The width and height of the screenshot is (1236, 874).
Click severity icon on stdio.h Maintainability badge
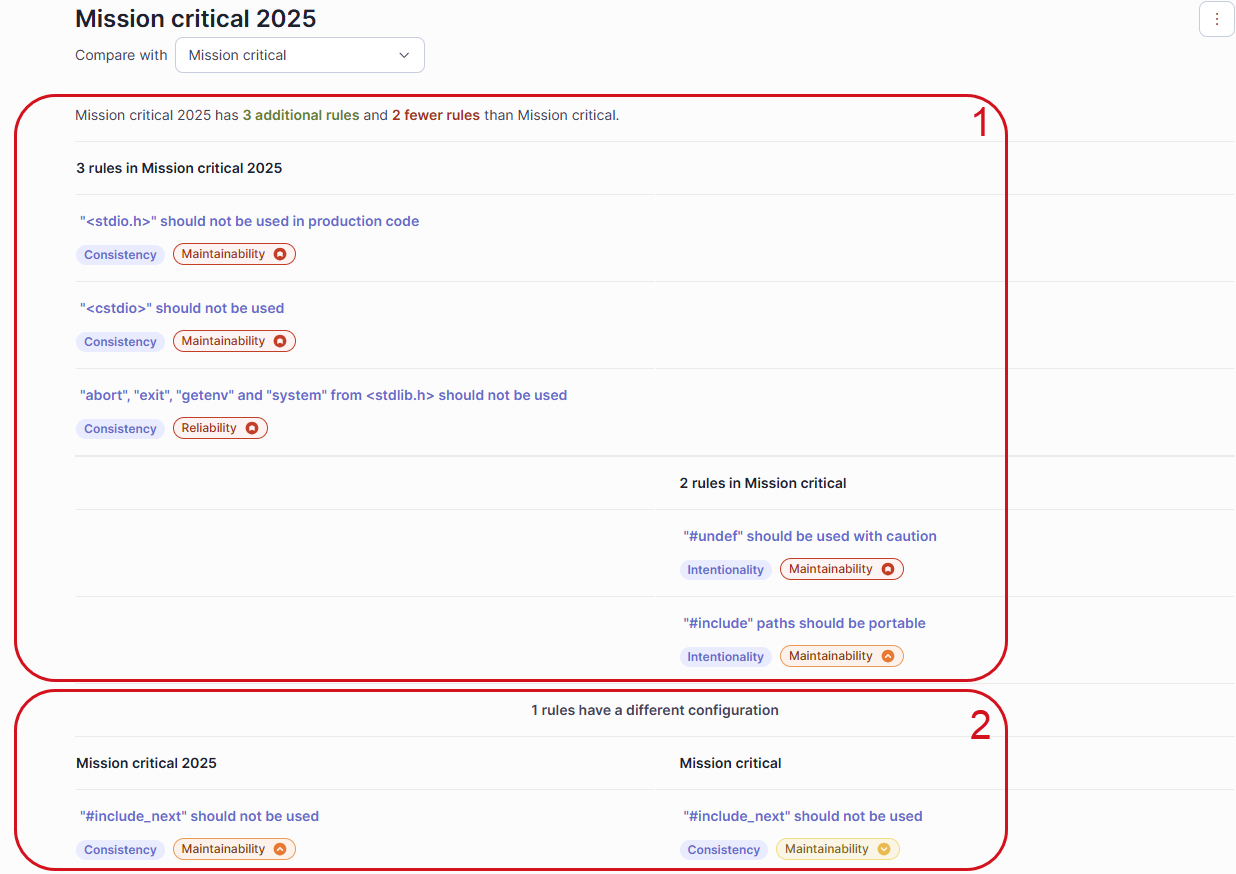280,254
